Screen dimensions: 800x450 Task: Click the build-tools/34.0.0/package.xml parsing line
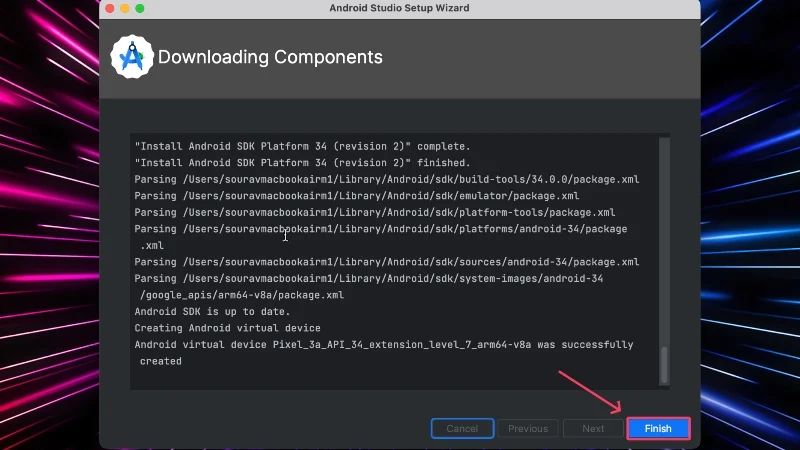pyautogui.click(x=387, y=180)
